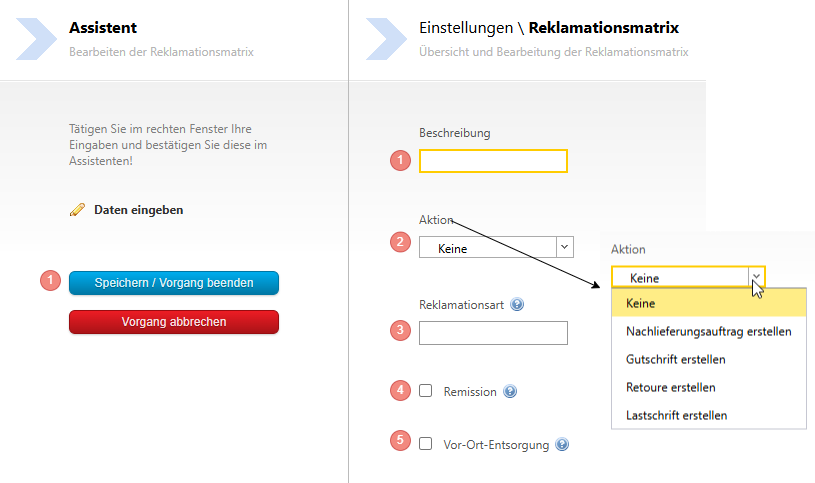Viewport: 815px width, 483px height.
Task: Click step marker 1 beside Beschreibung field
Action: point(401,160)
